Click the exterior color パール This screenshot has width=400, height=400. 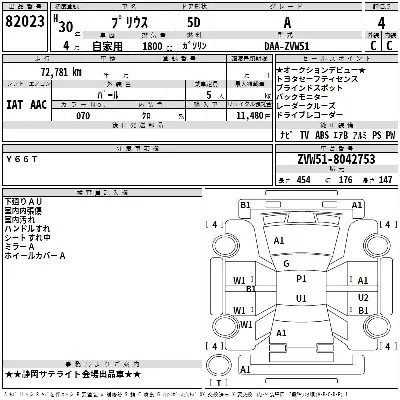pyautogui.click(x=108, y=95)
